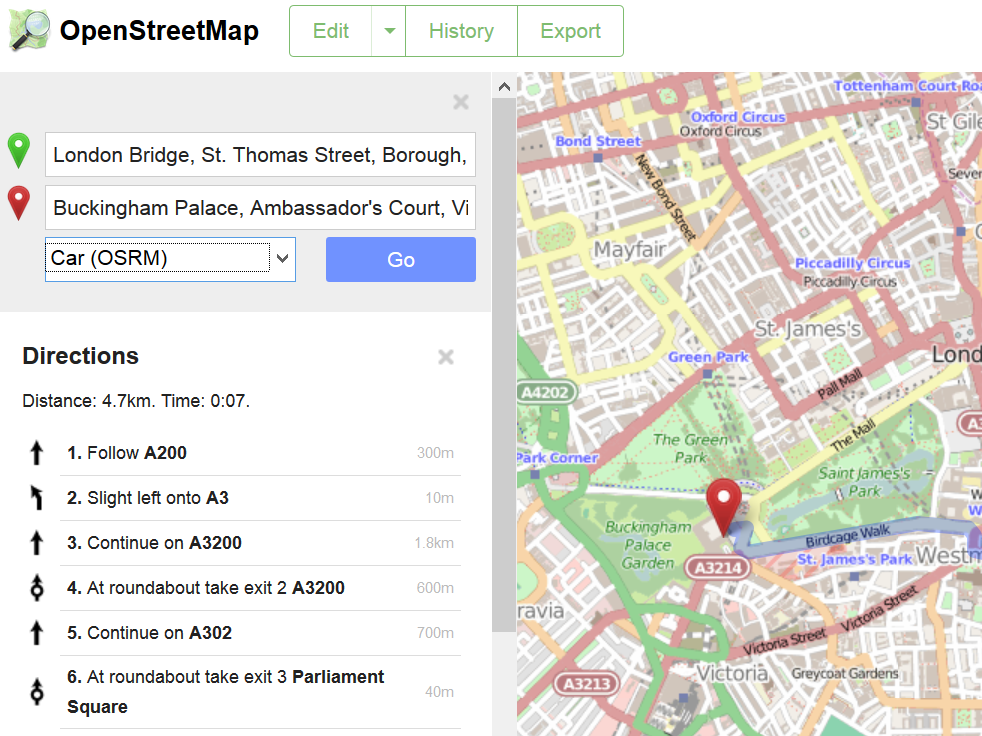Click the Go button
The height and width of the screenshot is (736, 982).
[401, 259]
